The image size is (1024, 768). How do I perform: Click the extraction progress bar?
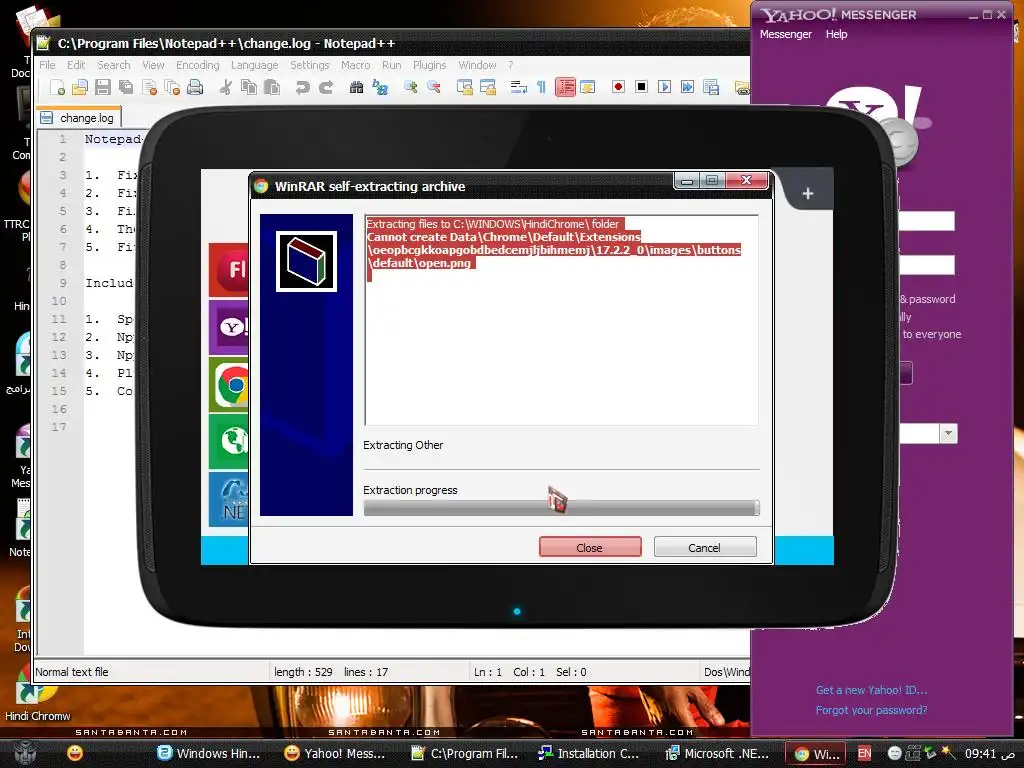point(562,507)
